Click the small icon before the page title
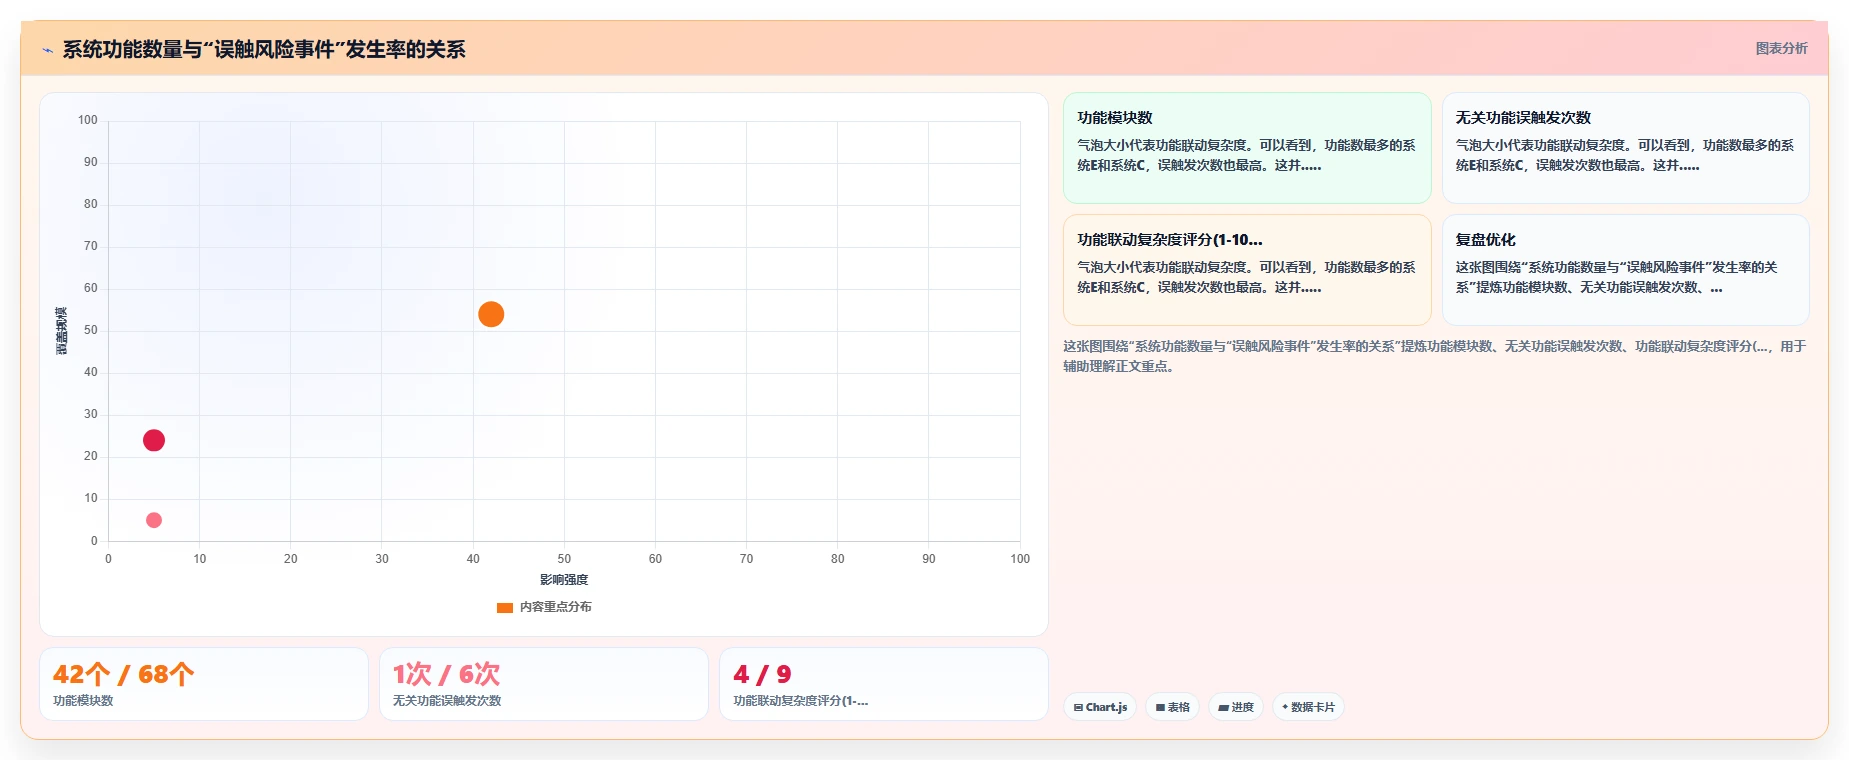Viewport: 1849px width, 760px height. click(x=47, y=50)
